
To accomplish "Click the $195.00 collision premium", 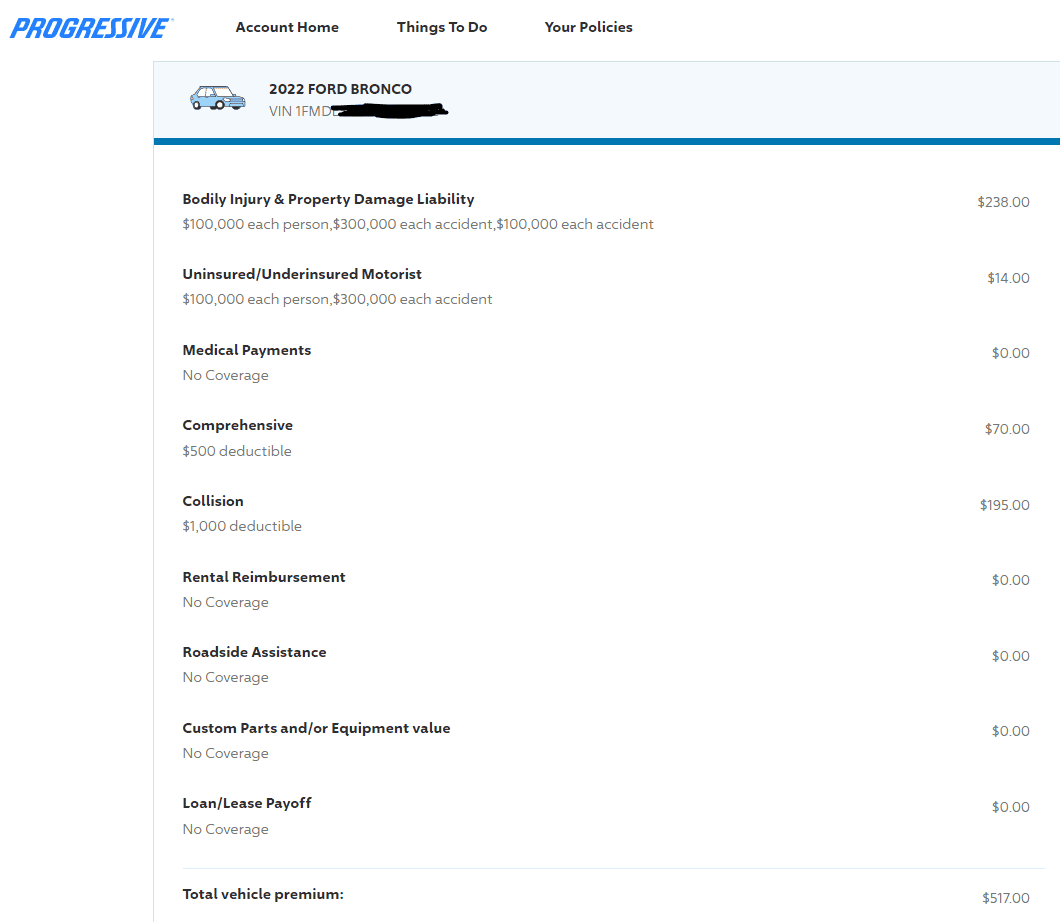I will (x=1005, y=505).
